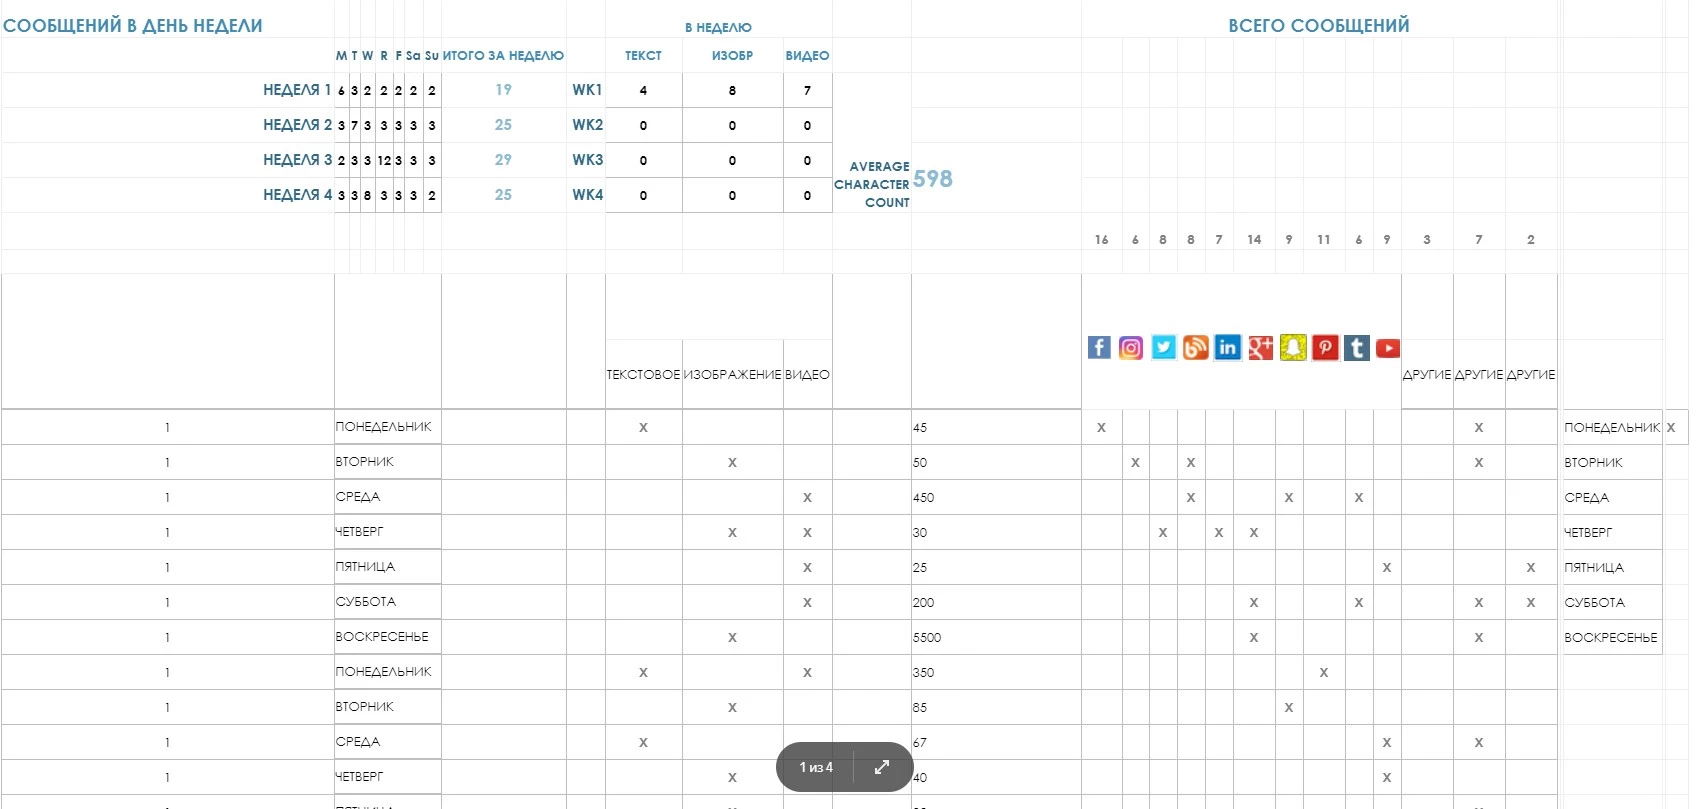Image resolution: width=1707 pixels, height=809 pixels.
Task: Click the Instagram icon
Action: click(x=1131, y=347)
